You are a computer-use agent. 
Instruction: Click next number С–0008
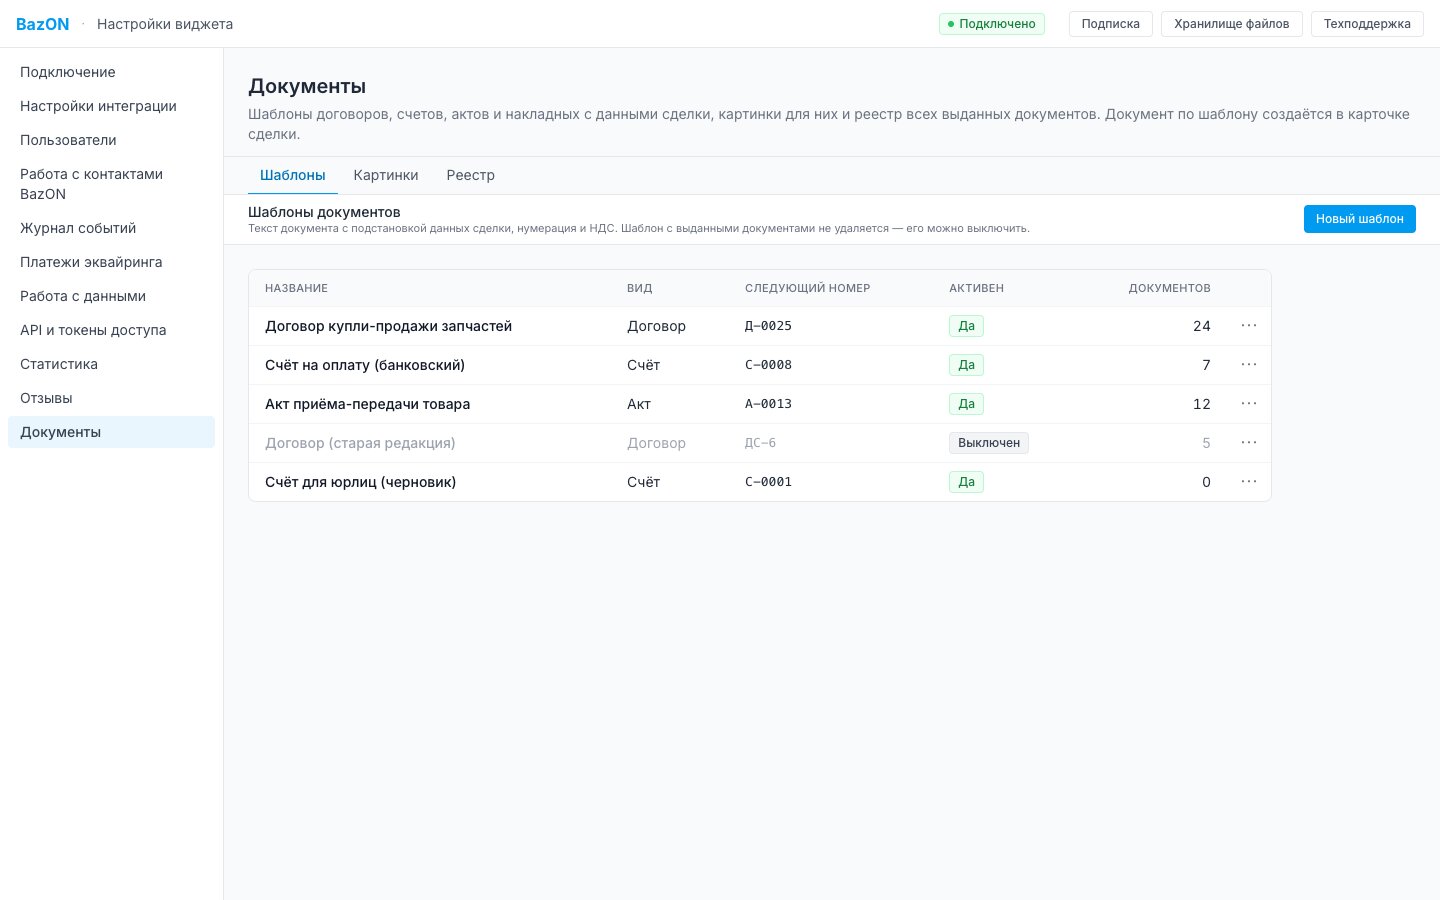point(768,365)
